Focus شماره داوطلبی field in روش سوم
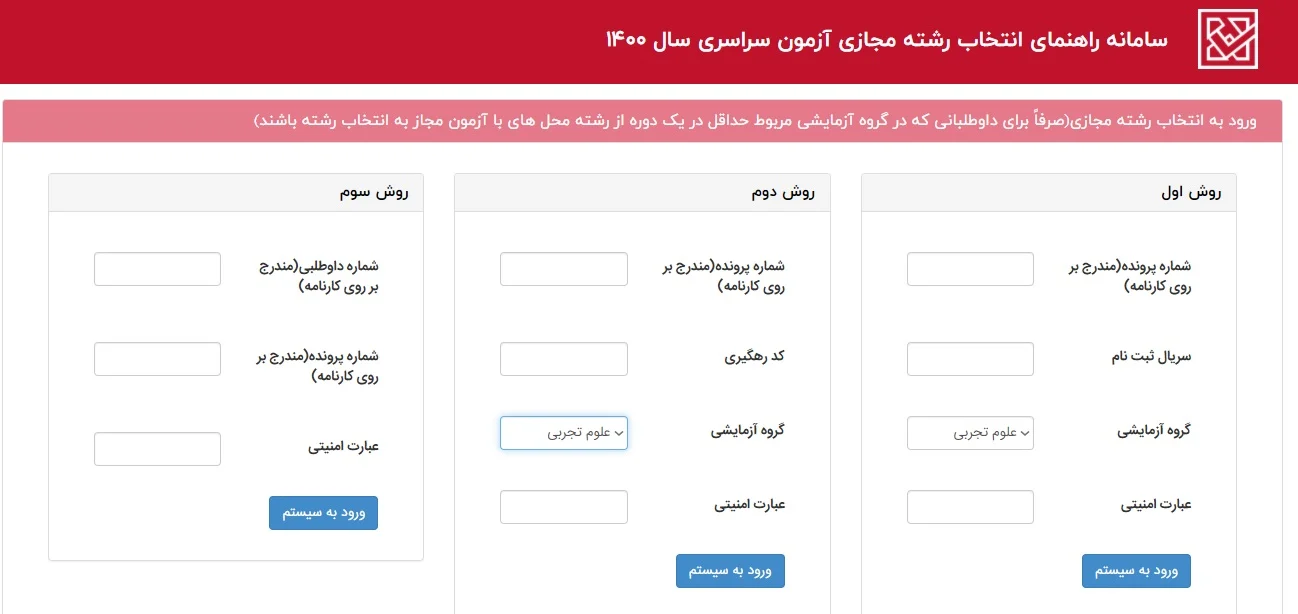The height and width of the screenshot is (614, 1298). (157, 269)
